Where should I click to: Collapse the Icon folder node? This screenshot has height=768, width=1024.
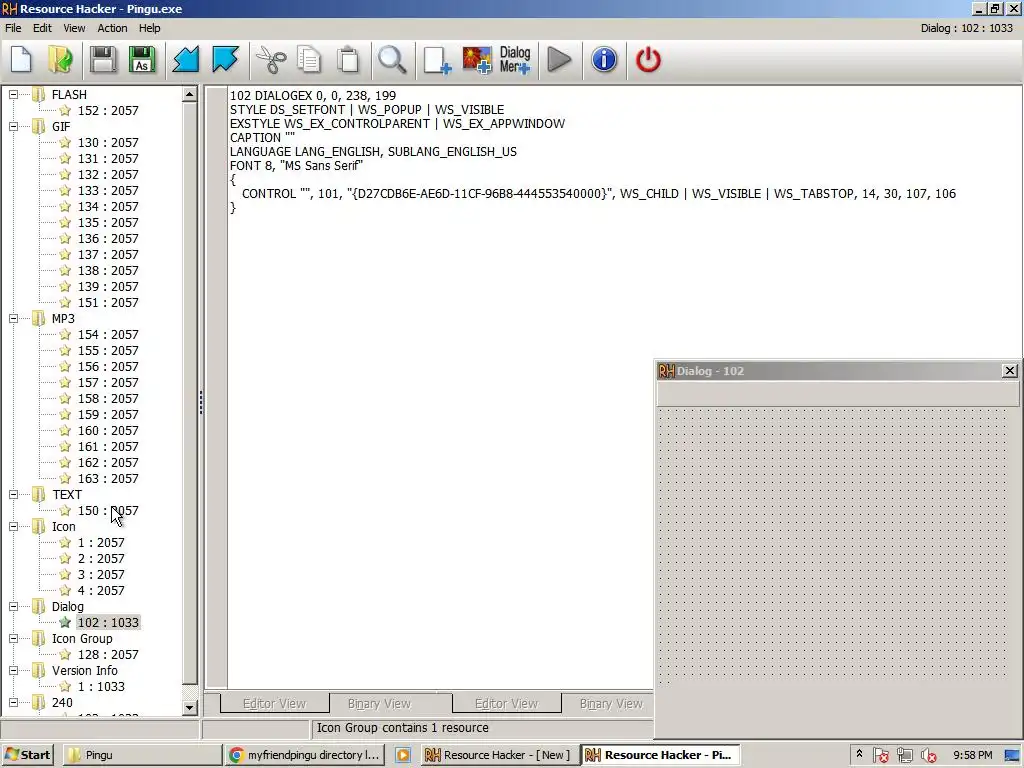click(13, 526)
